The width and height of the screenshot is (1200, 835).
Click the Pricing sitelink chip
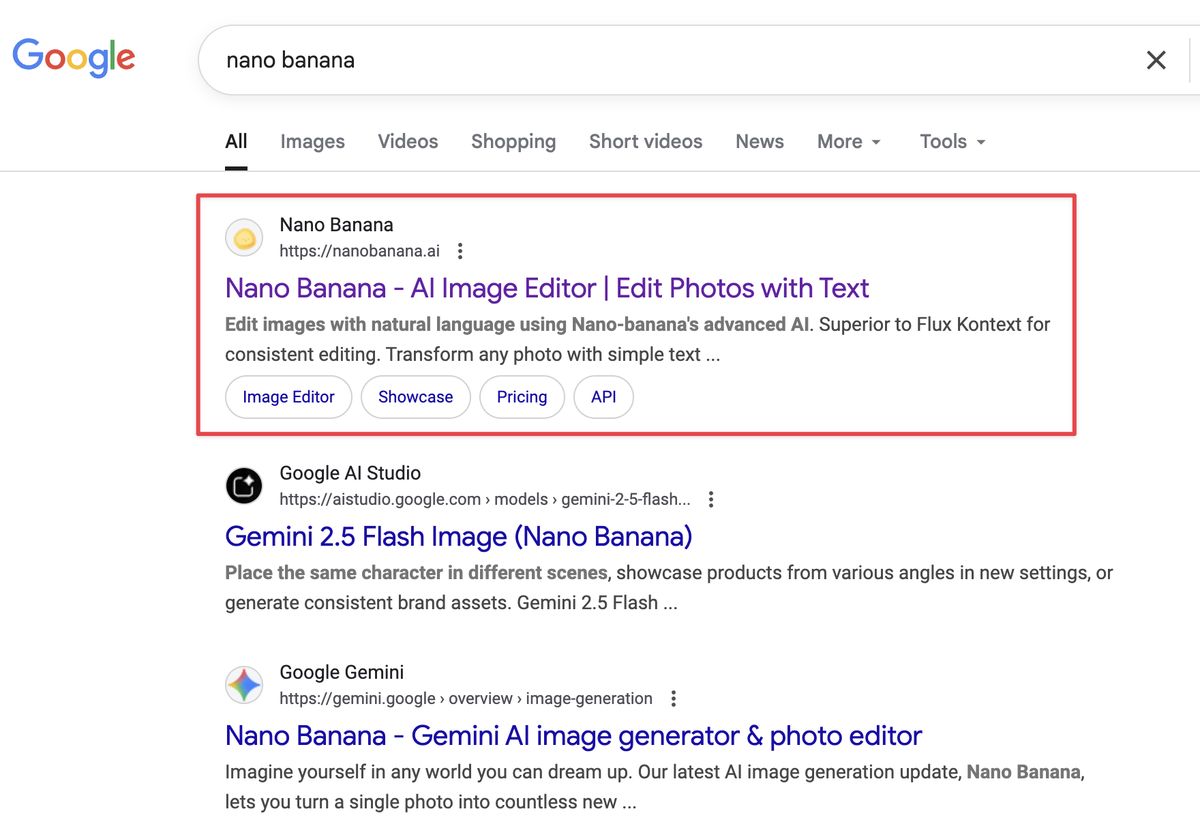click(522, 397)
